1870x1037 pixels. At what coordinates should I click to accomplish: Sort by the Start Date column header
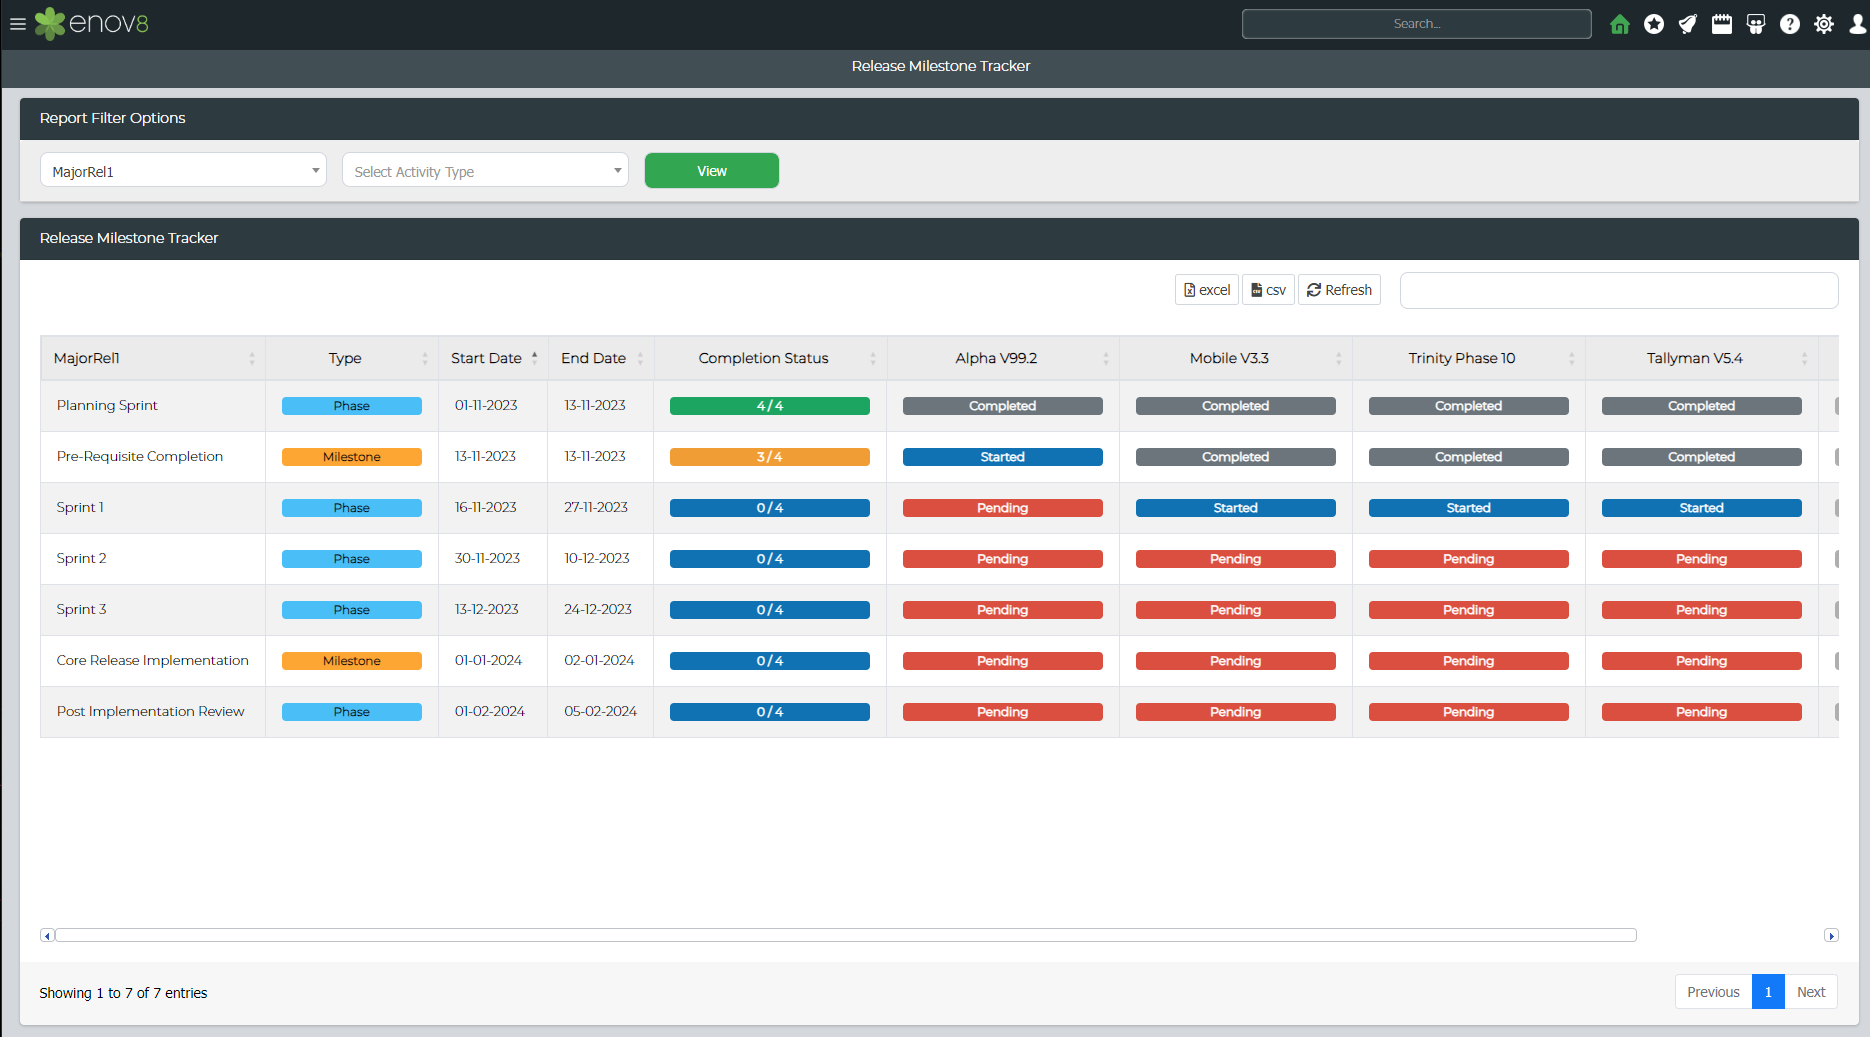coord(493,358)
